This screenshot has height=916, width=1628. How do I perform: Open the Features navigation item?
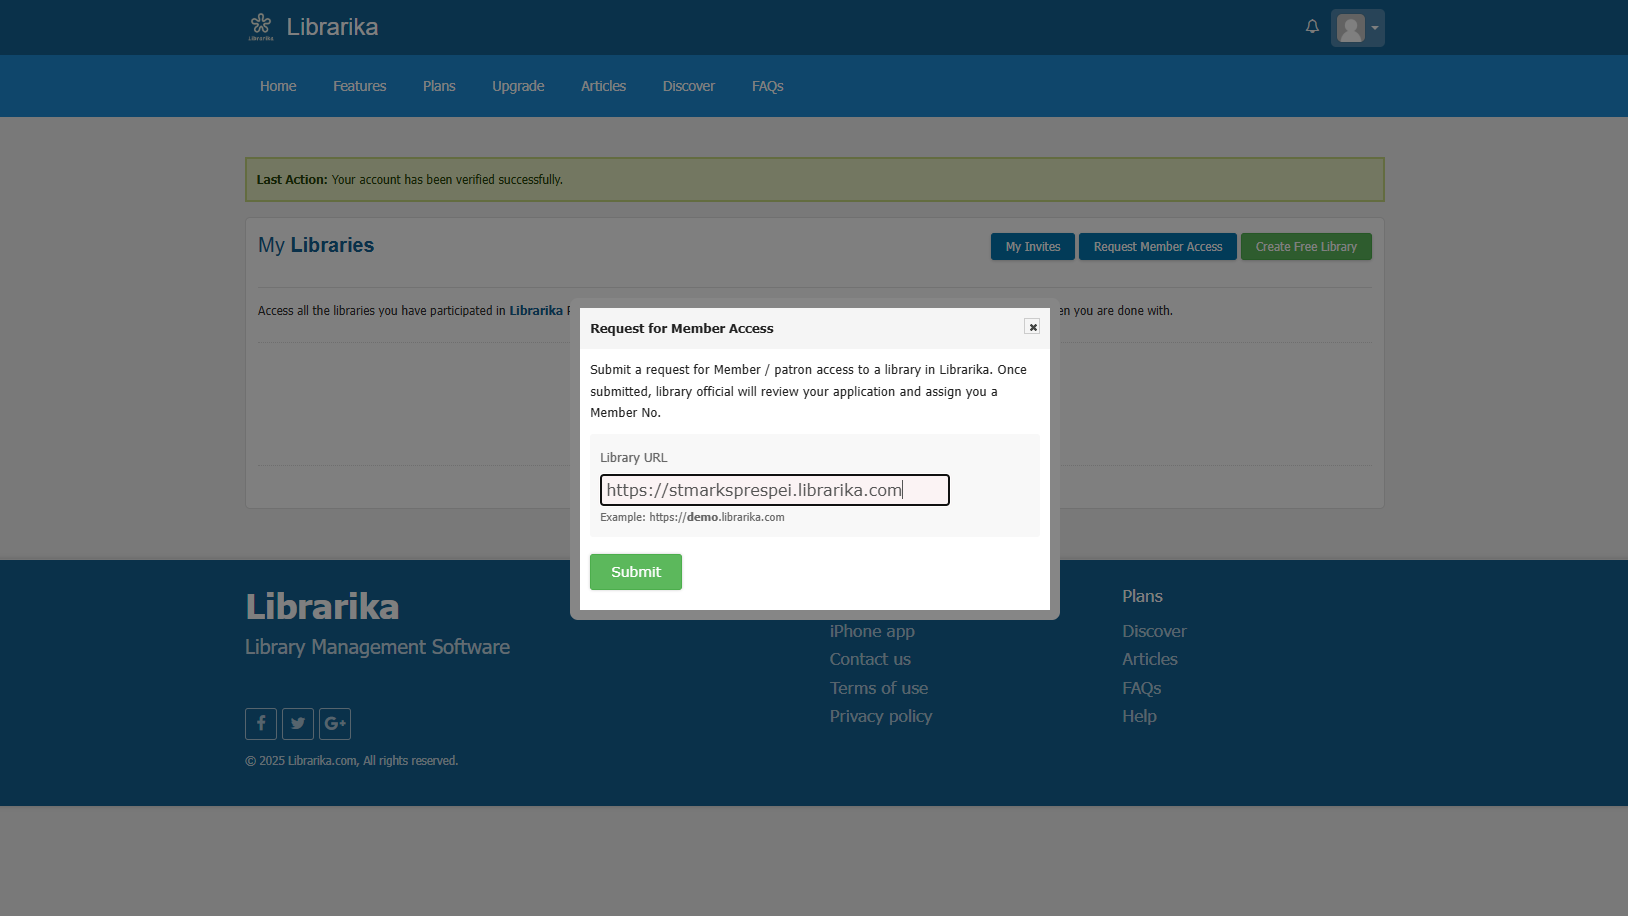point(359,86)
